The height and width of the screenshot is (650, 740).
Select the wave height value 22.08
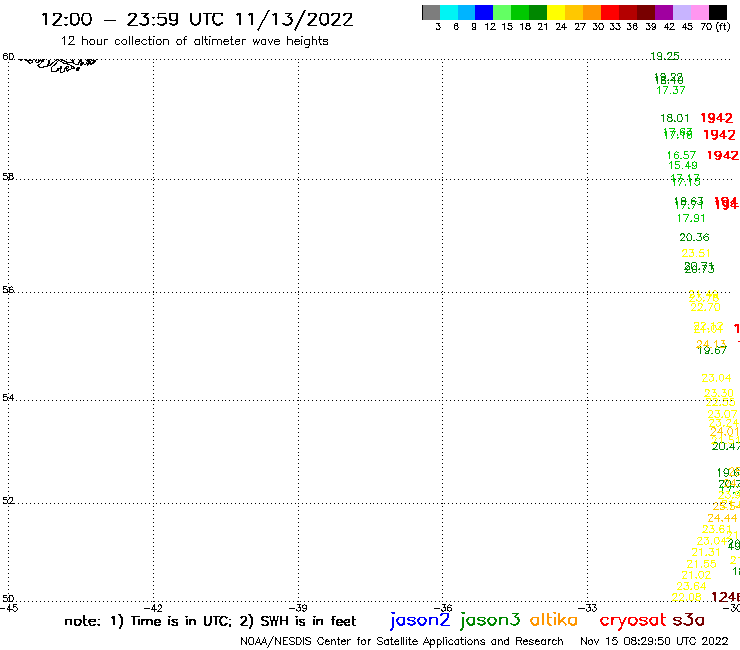tap(686, 597)
